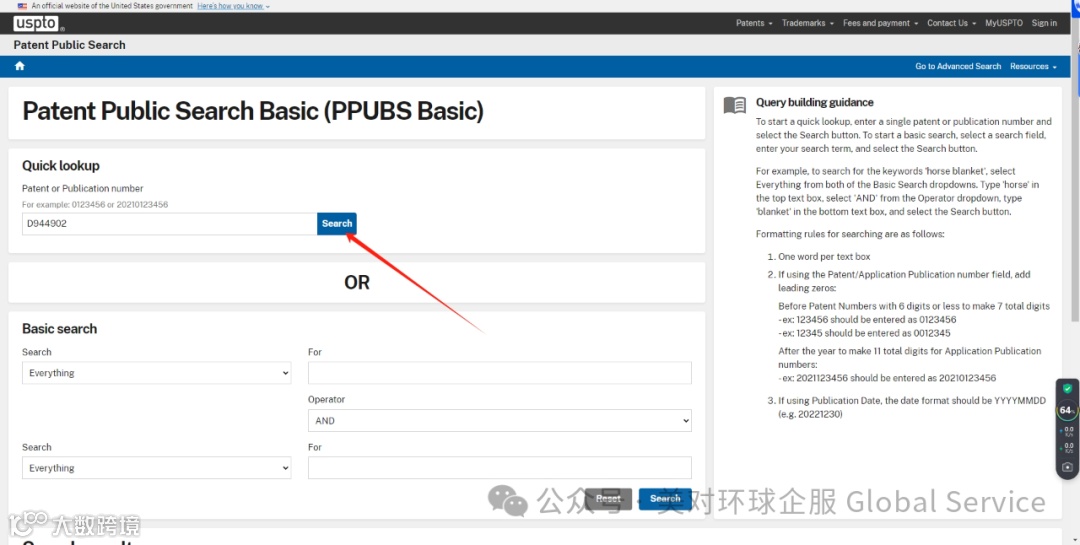Open the Resources dropdown
Image resolution: width=1080 pixels, height=545 pixels.
1033,66
